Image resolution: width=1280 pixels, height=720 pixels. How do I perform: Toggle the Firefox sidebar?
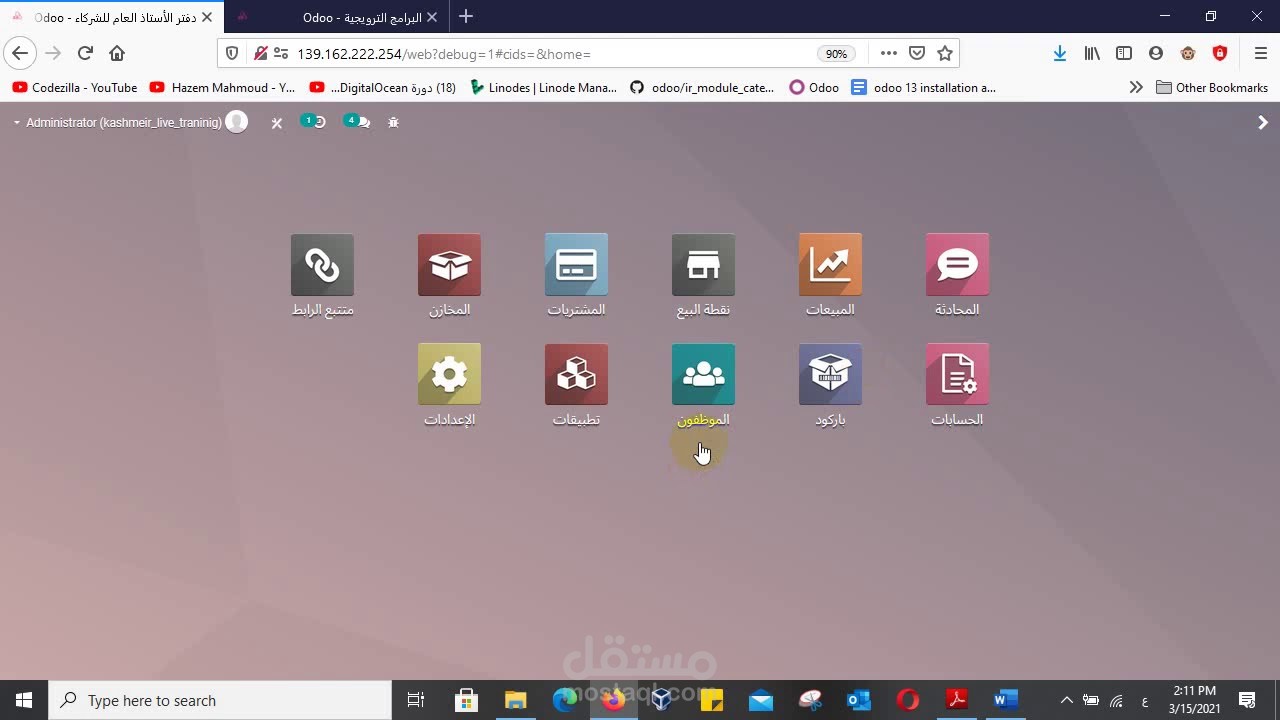click(x=1124, y=54)
